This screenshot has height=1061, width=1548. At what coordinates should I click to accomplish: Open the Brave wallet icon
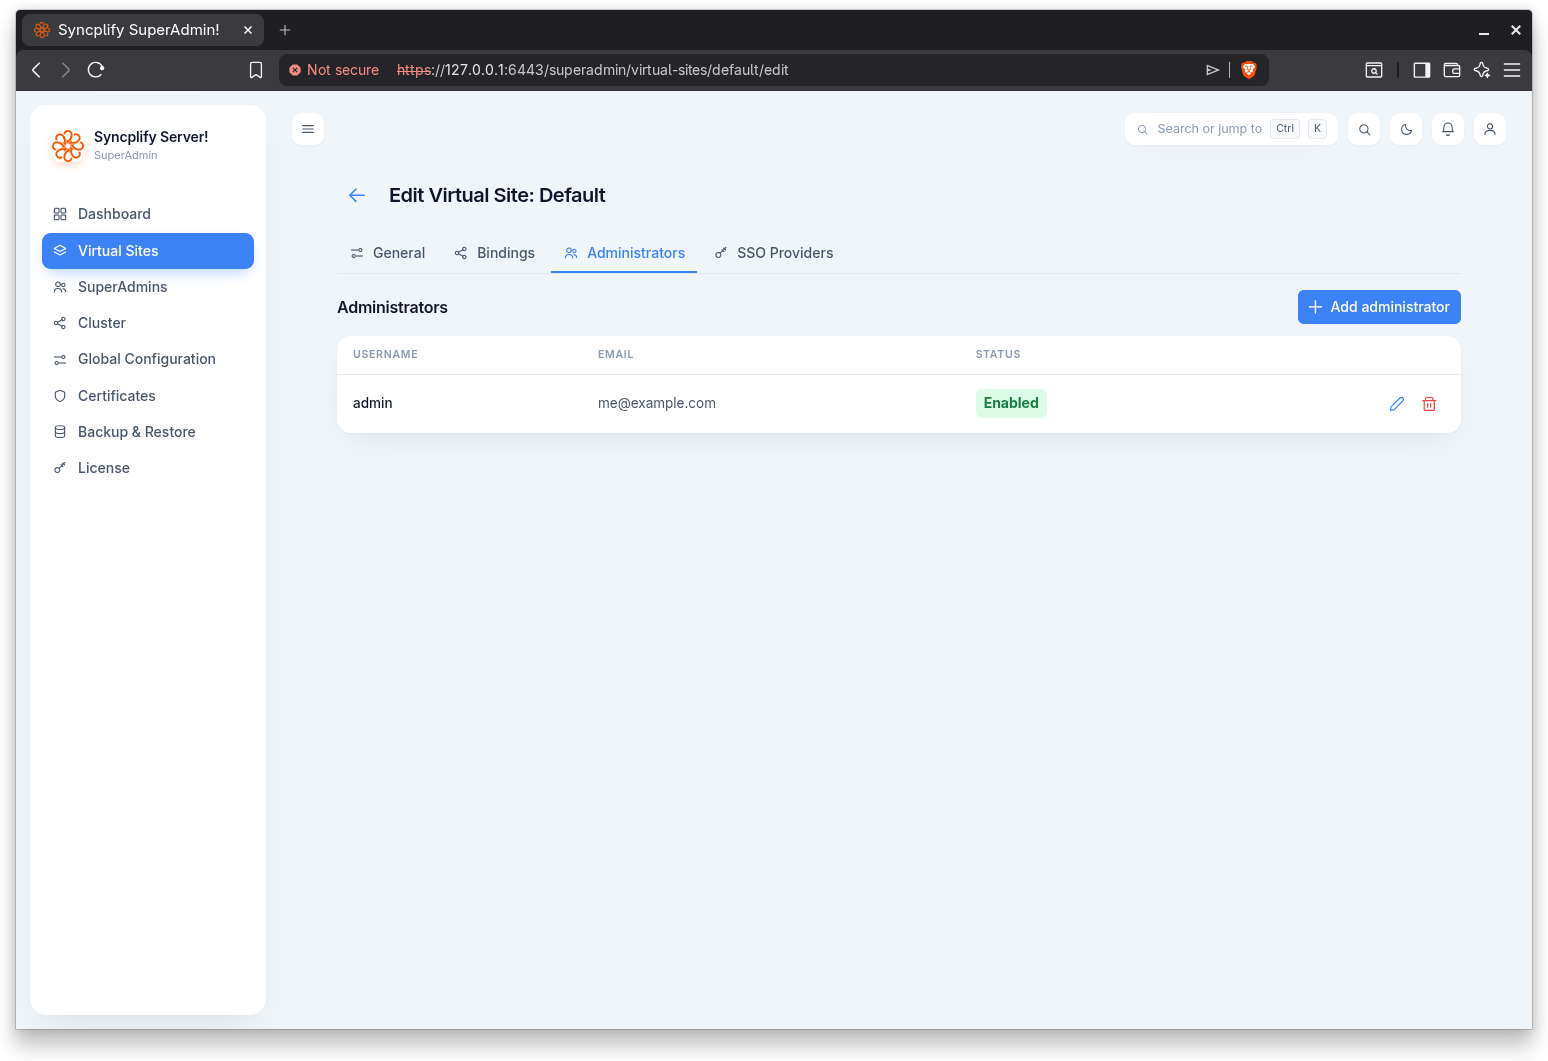[1452, 70]
